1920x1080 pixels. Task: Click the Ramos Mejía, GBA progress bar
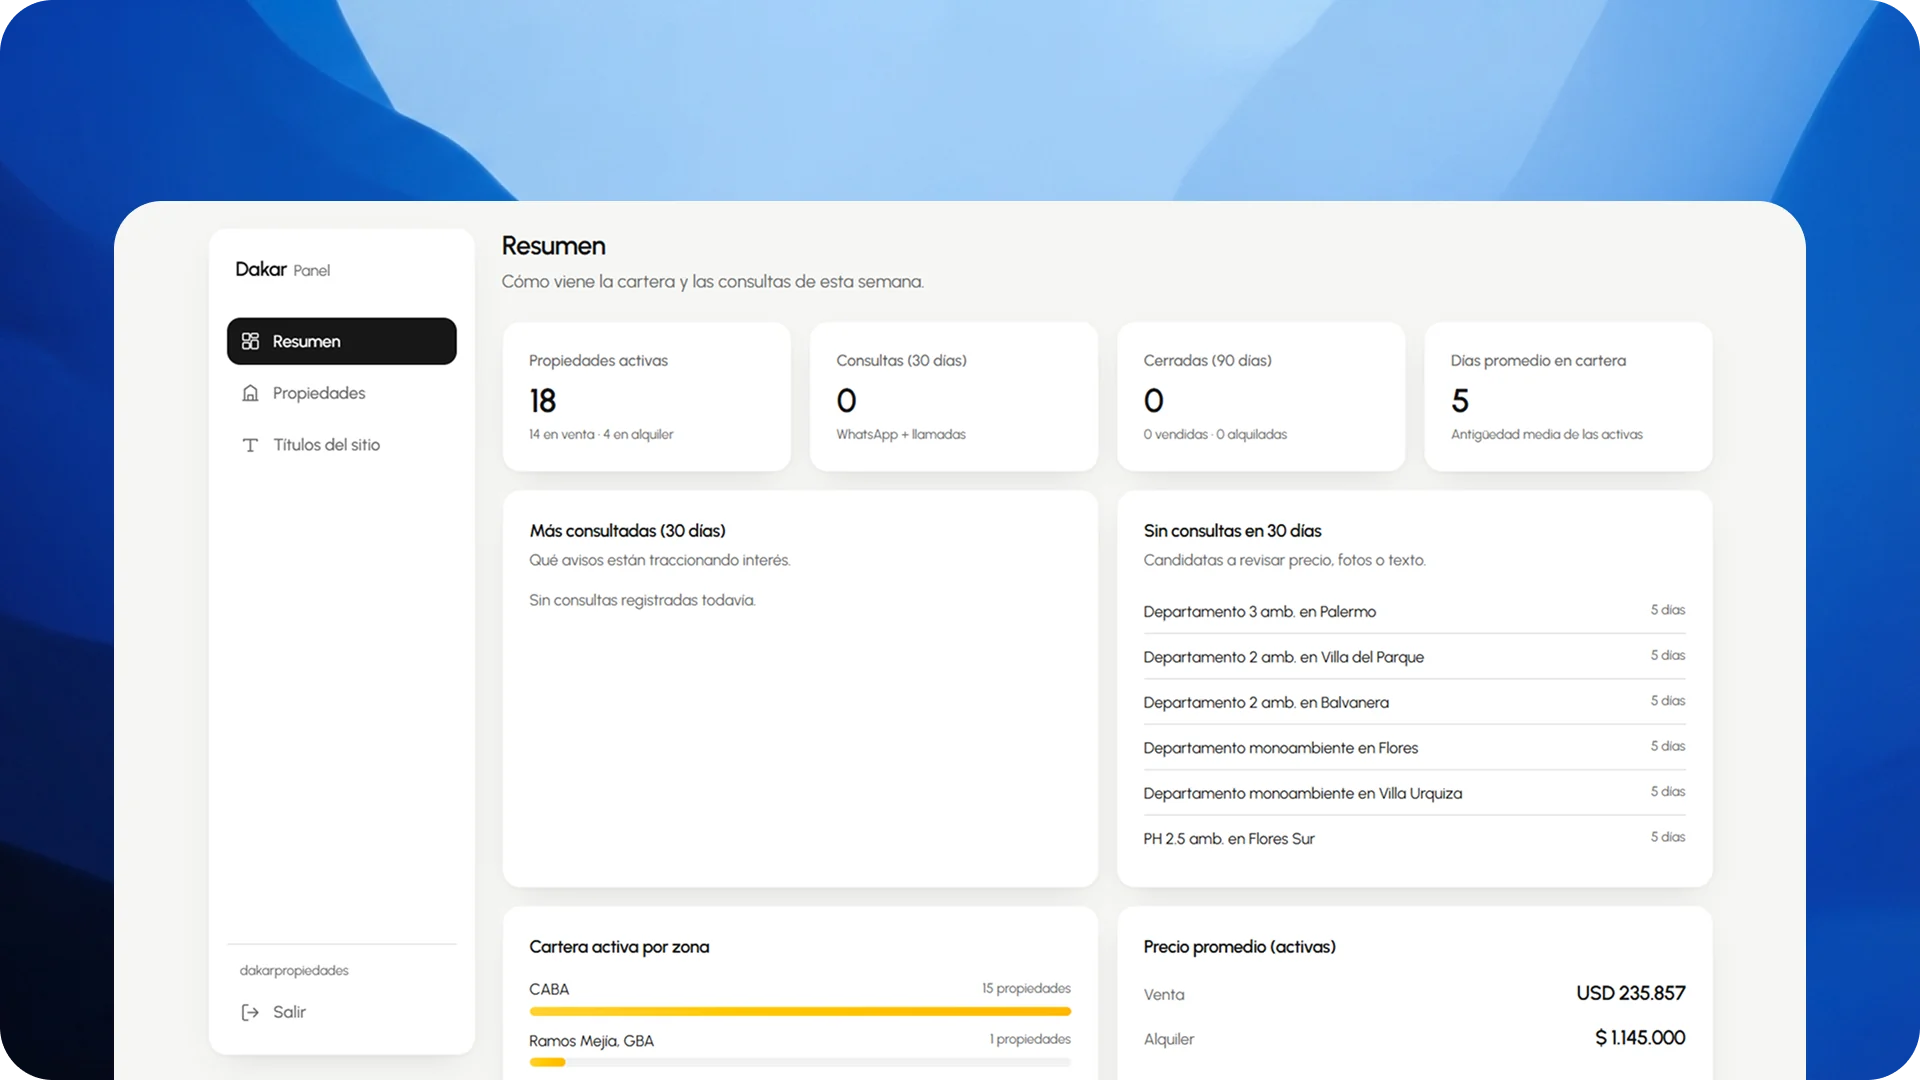800,1062
